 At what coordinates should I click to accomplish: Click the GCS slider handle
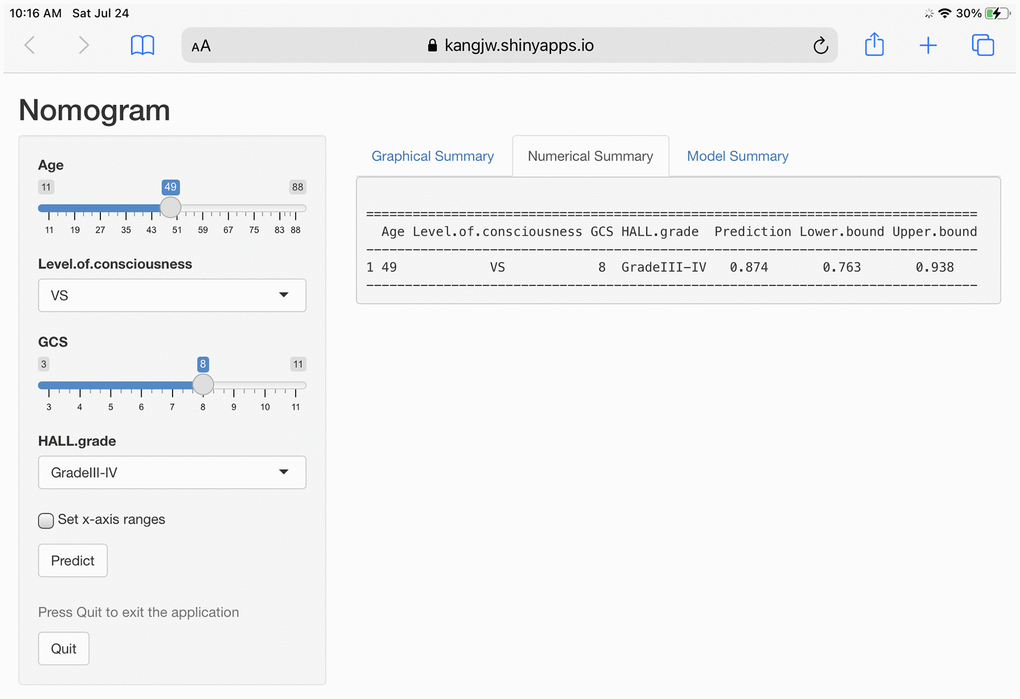203,385
